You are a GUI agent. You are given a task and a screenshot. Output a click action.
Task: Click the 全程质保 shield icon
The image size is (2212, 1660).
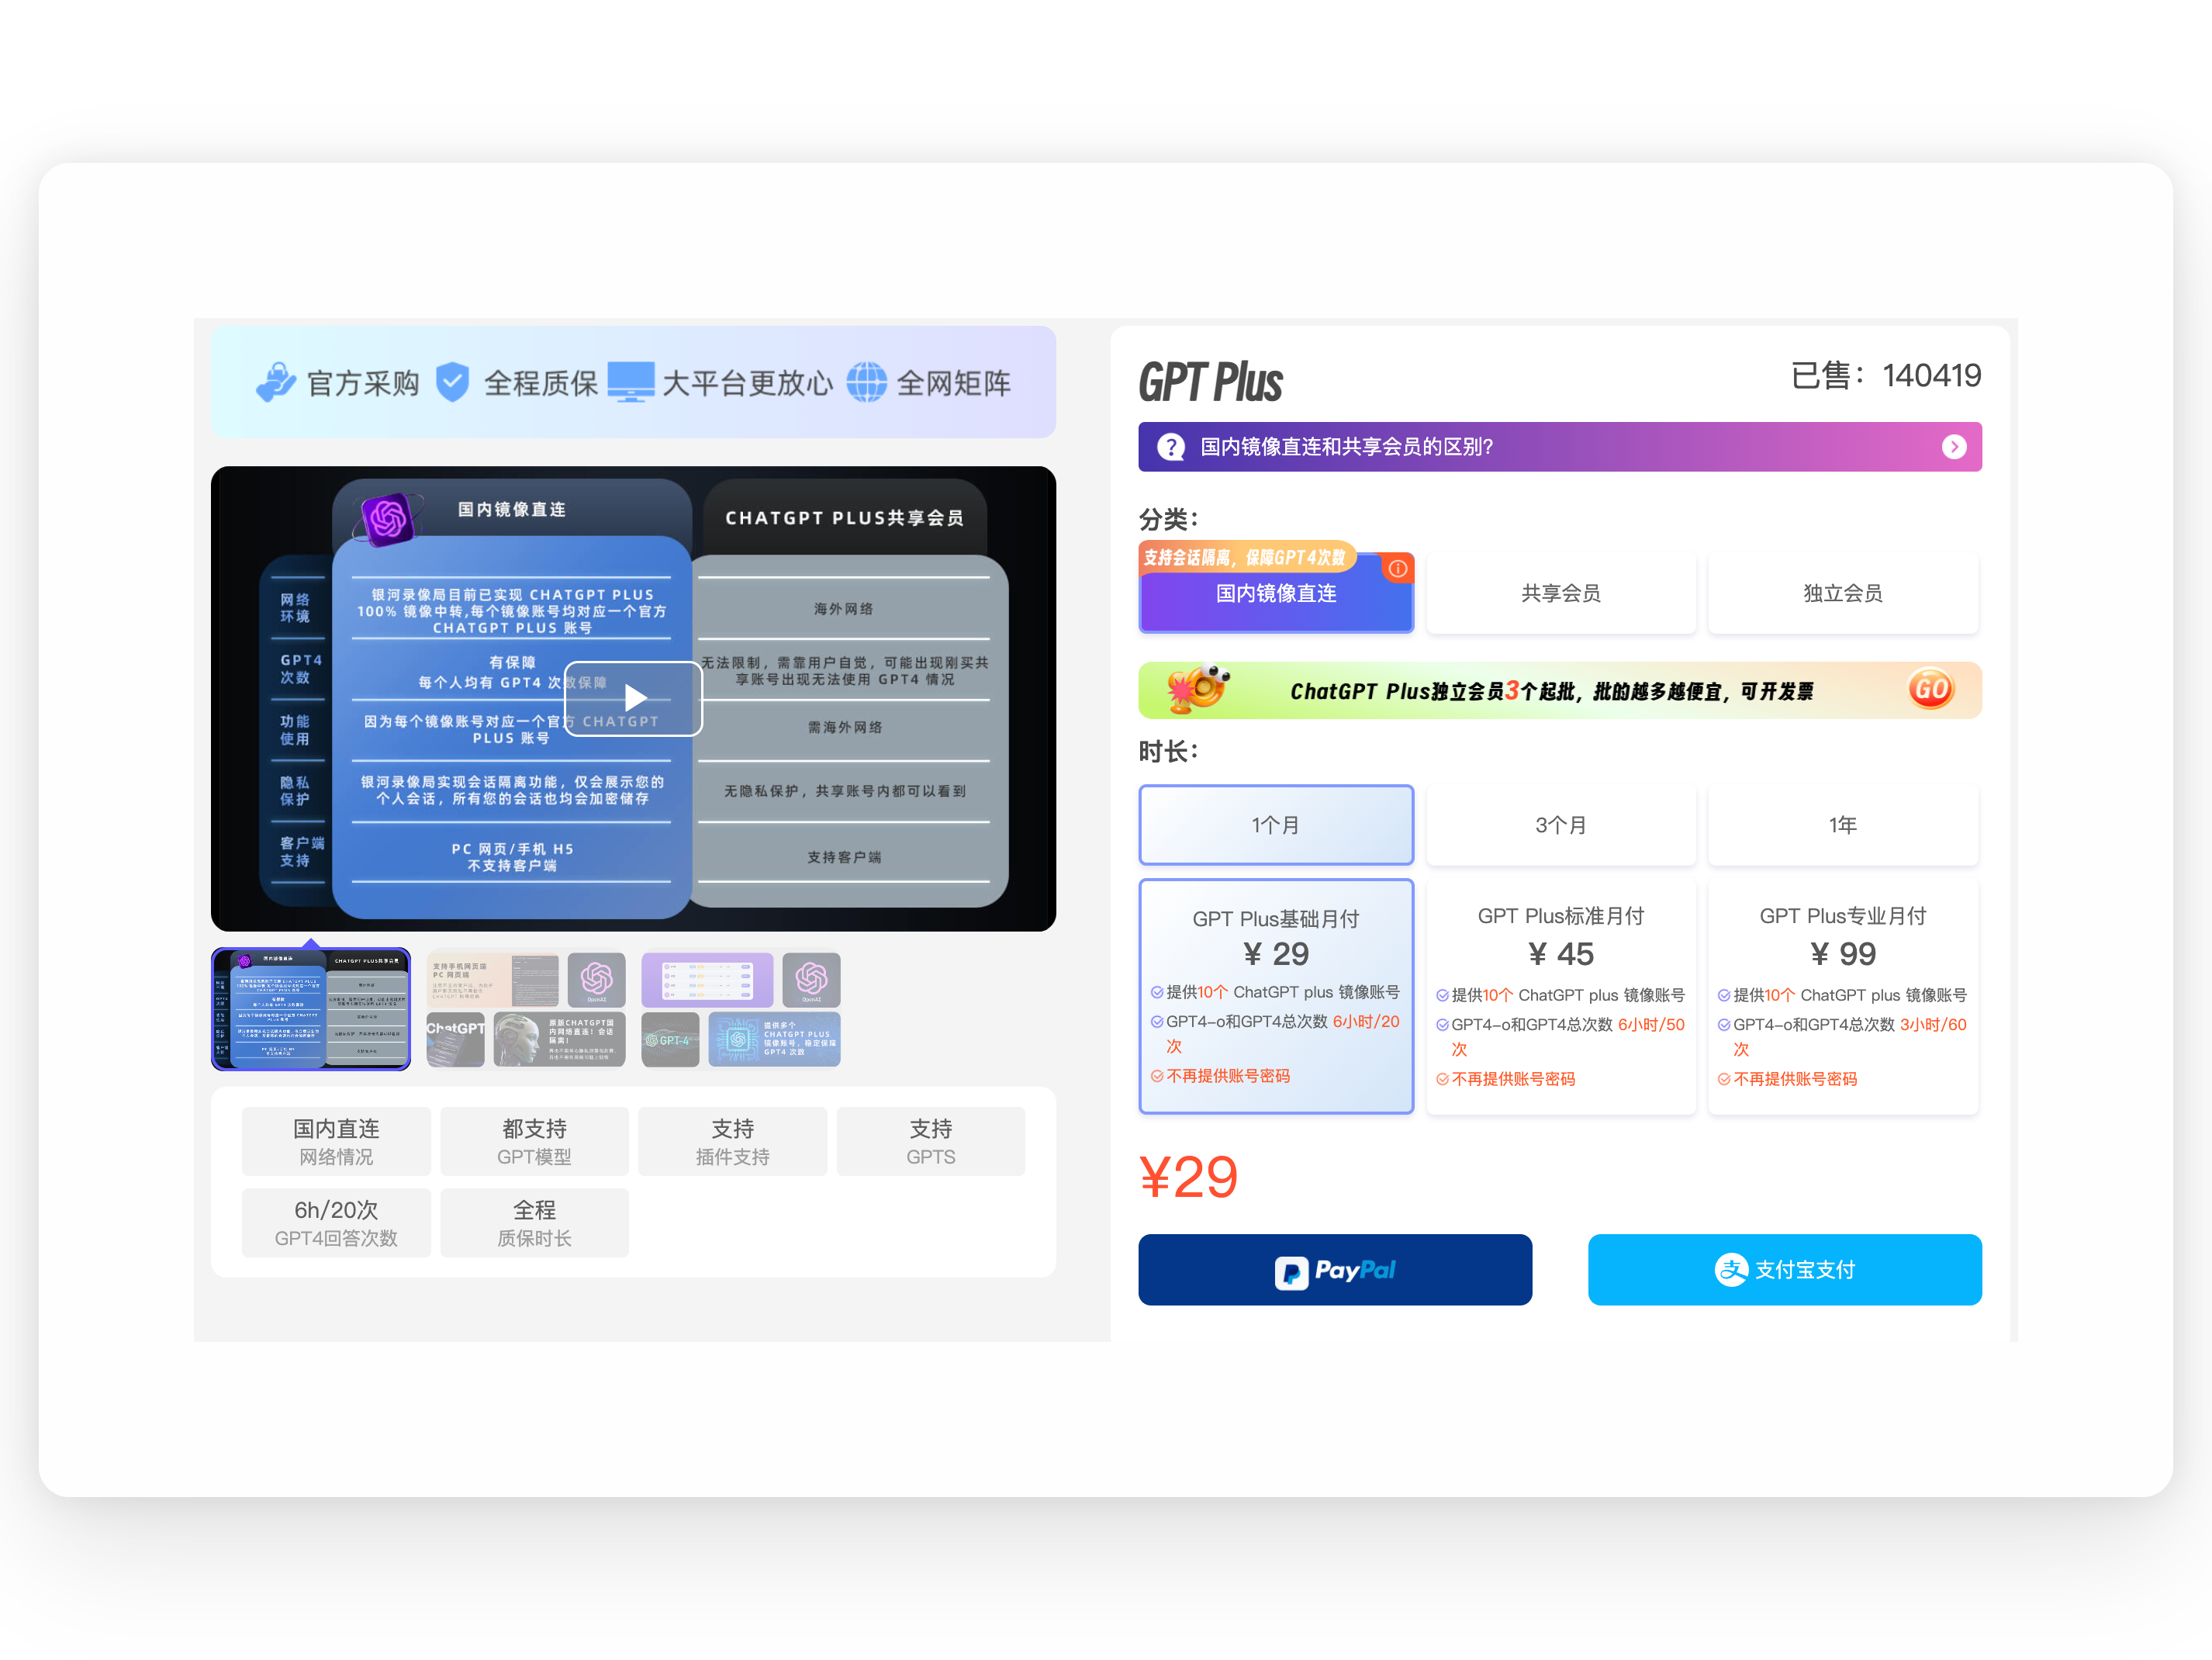pos(453,382)
